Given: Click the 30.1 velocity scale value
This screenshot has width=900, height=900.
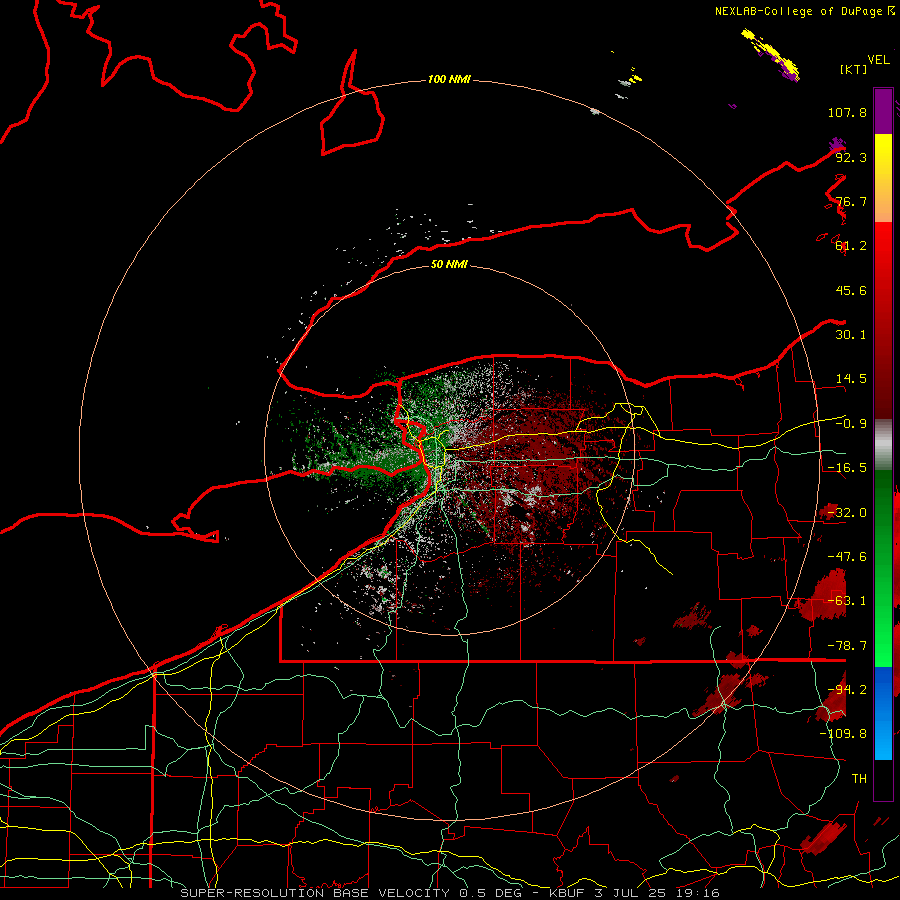Looking at the screenshot, I should click(851, 335).
